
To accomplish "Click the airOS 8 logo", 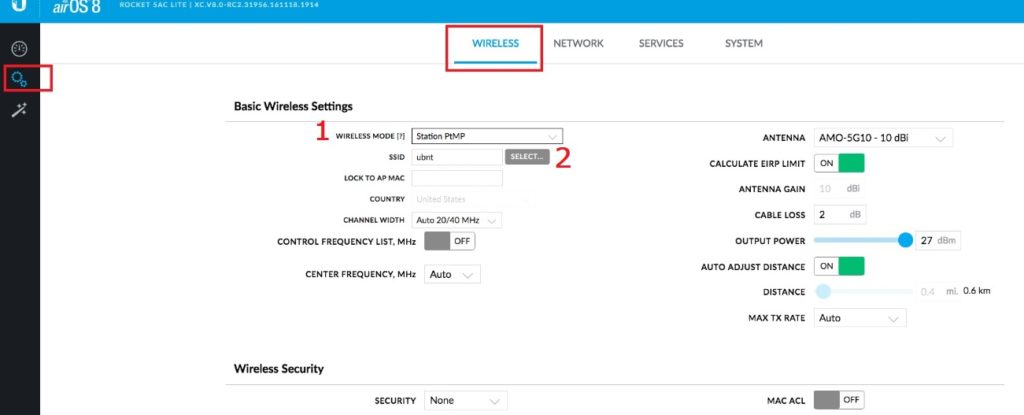I will tap(77, 8).
